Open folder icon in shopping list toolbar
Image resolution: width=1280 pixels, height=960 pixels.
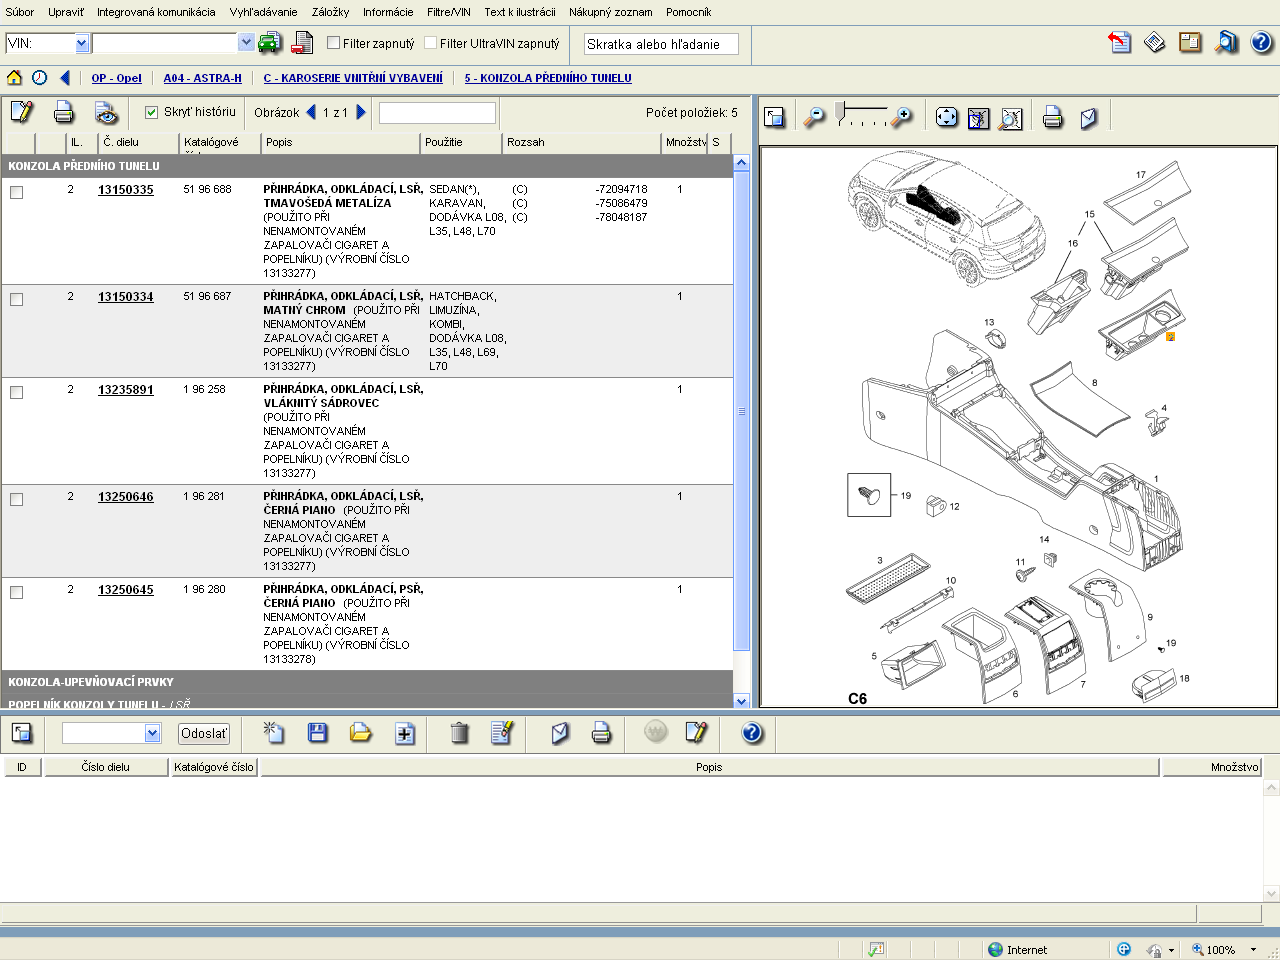361,733
